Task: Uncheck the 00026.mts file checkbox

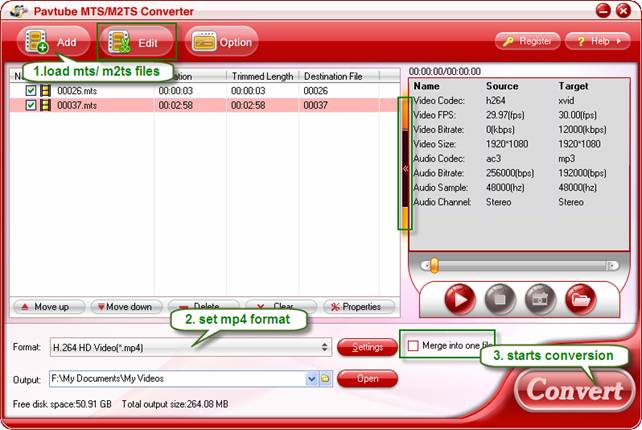Action: pyautogui.click(x=31, y=90)
